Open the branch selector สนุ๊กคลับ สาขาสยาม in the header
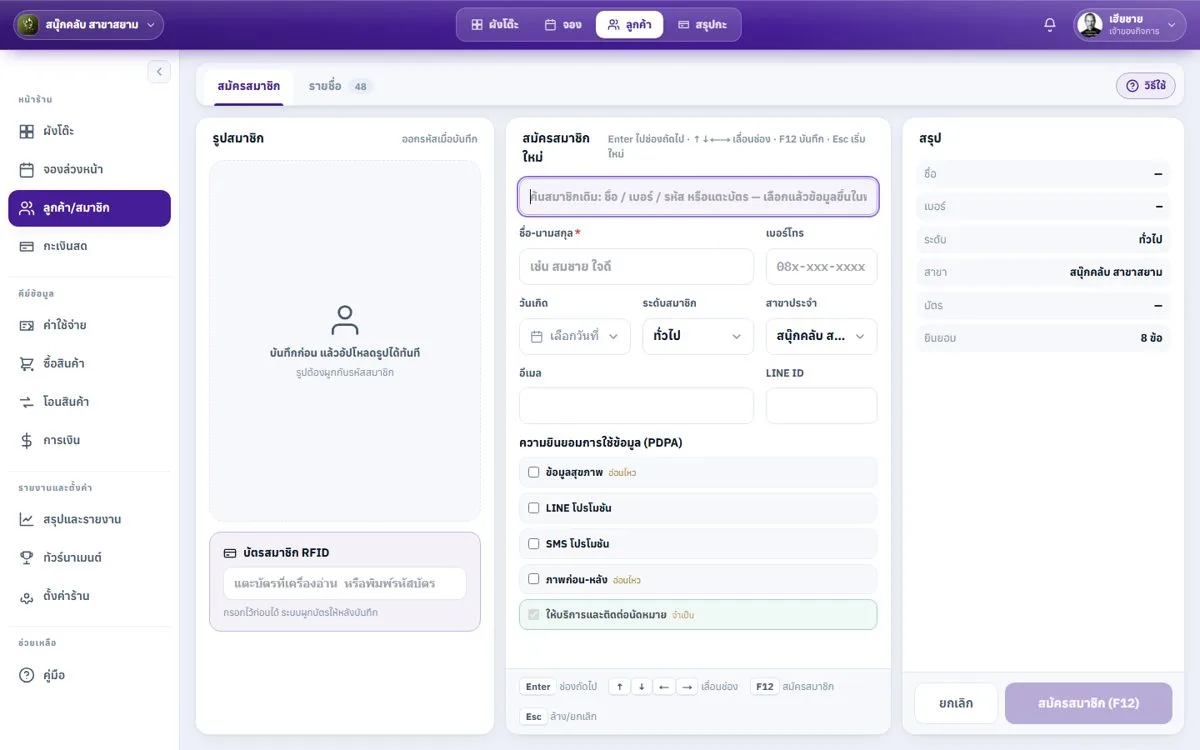This screenshot has width=1200, height=750. [89, 25]
